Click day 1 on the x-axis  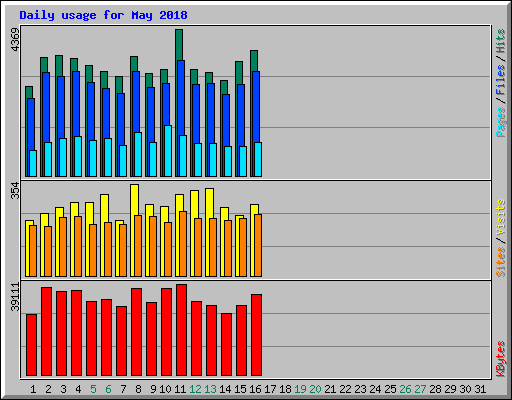pyautogui.click(x=33, y=389)
